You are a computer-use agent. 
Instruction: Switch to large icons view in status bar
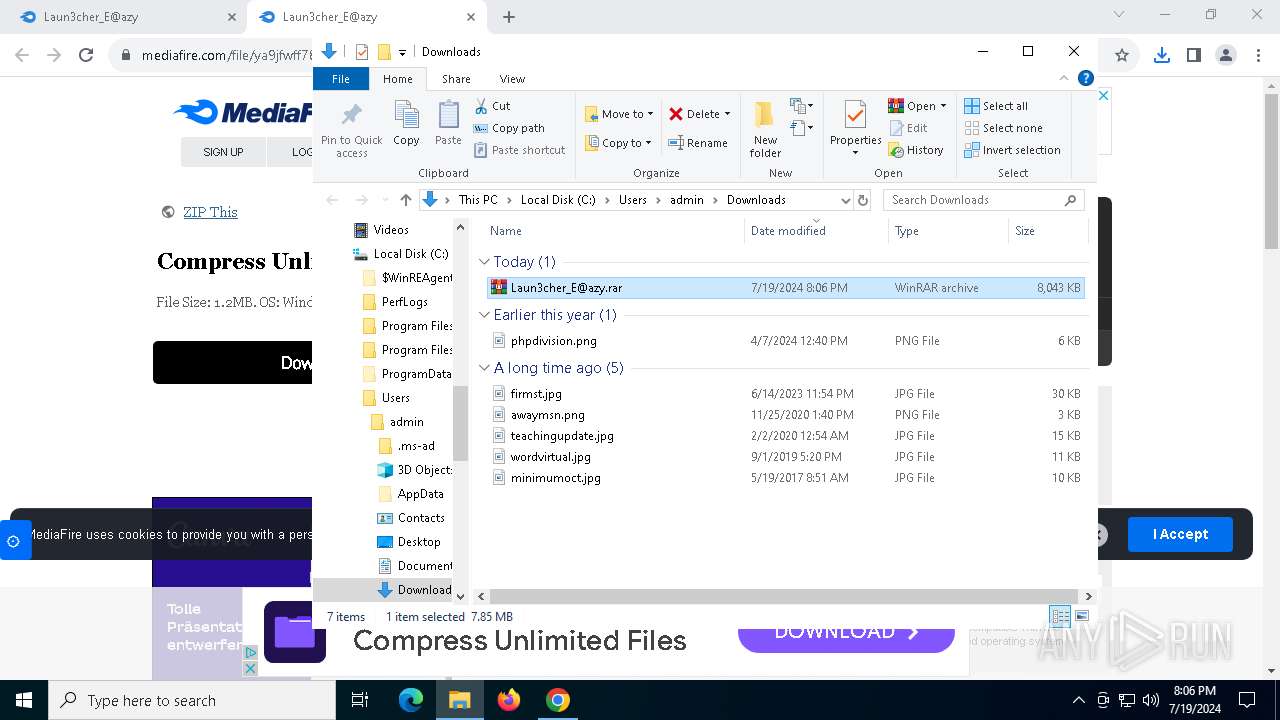coord(1081,617)
